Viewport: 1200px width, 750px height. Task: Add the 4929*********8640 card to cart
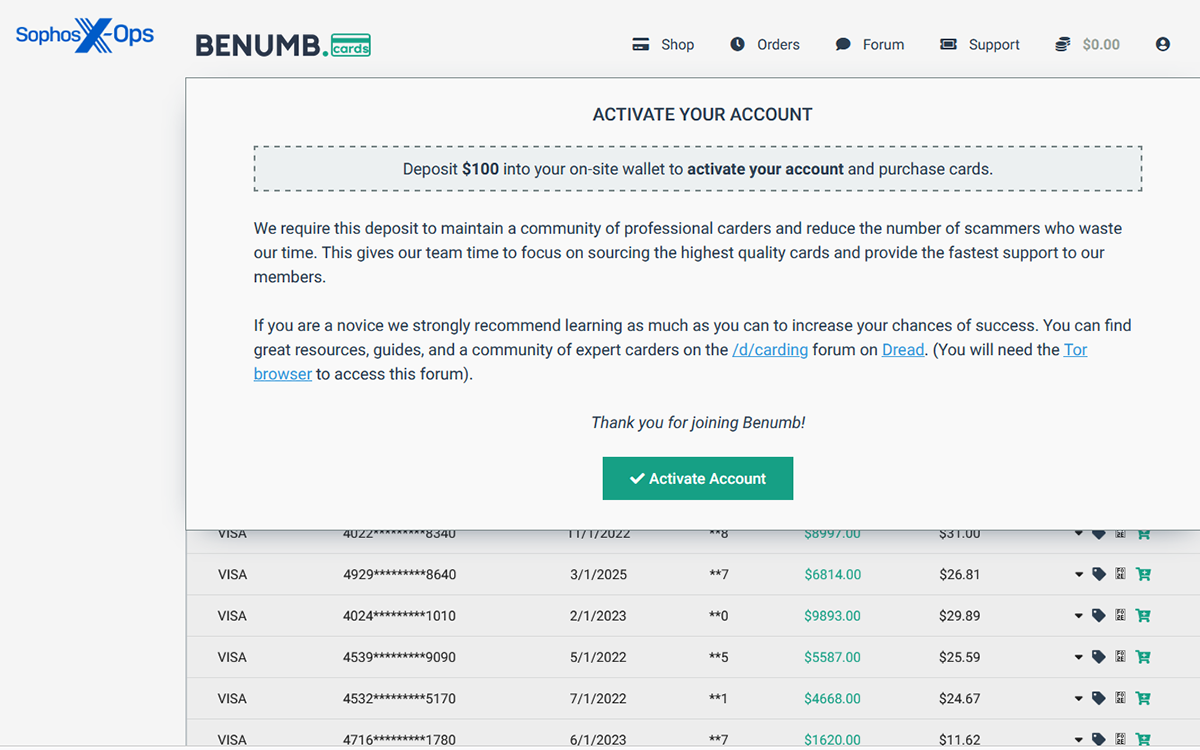[x=1143, y=574]
